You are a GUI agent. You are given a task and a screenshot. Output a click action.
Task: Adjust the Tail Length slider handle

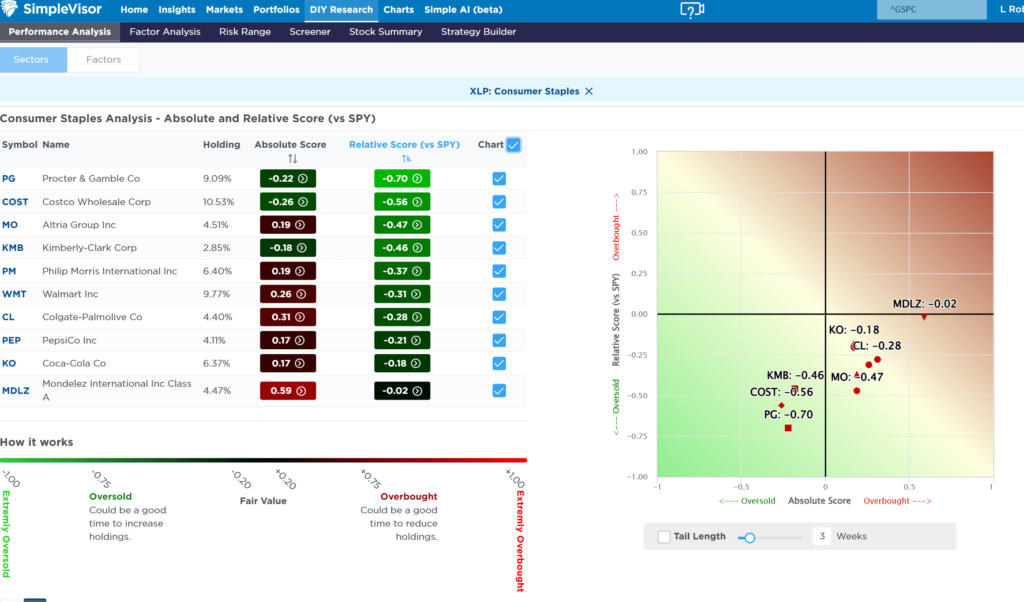[750, 538]
